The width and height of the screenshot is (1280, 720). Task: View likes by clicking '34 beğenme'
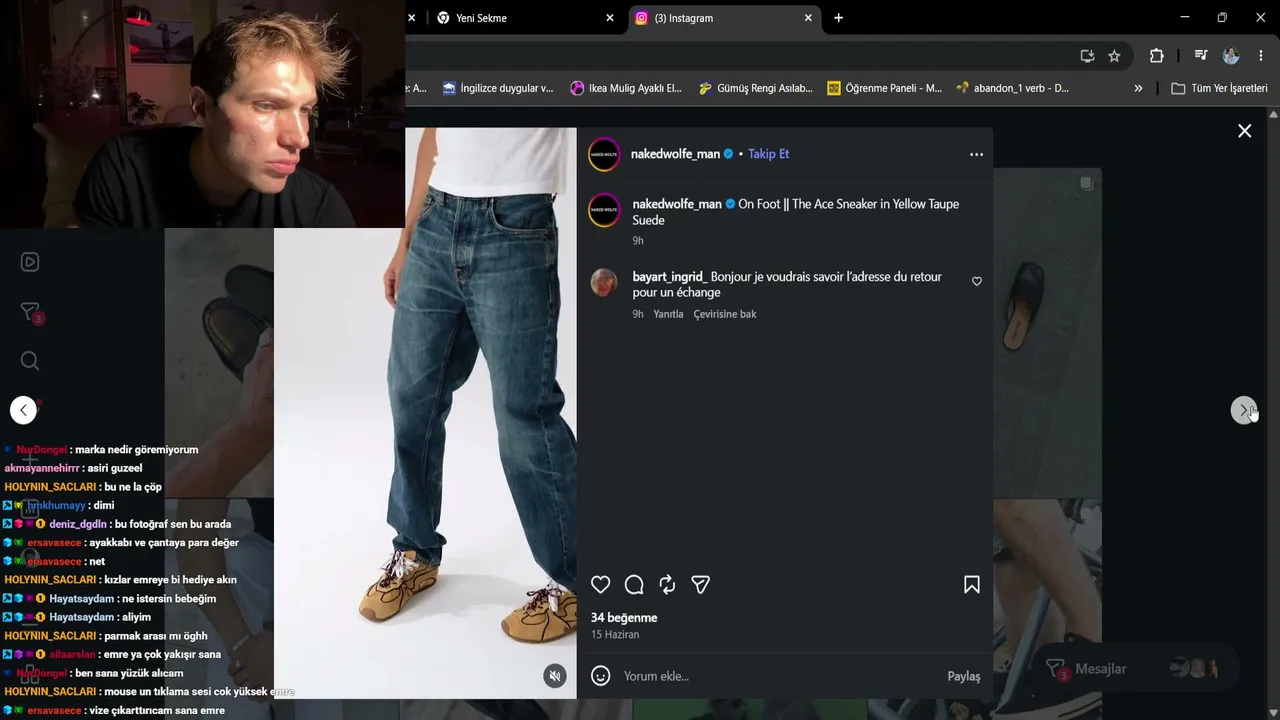[624, 618]
